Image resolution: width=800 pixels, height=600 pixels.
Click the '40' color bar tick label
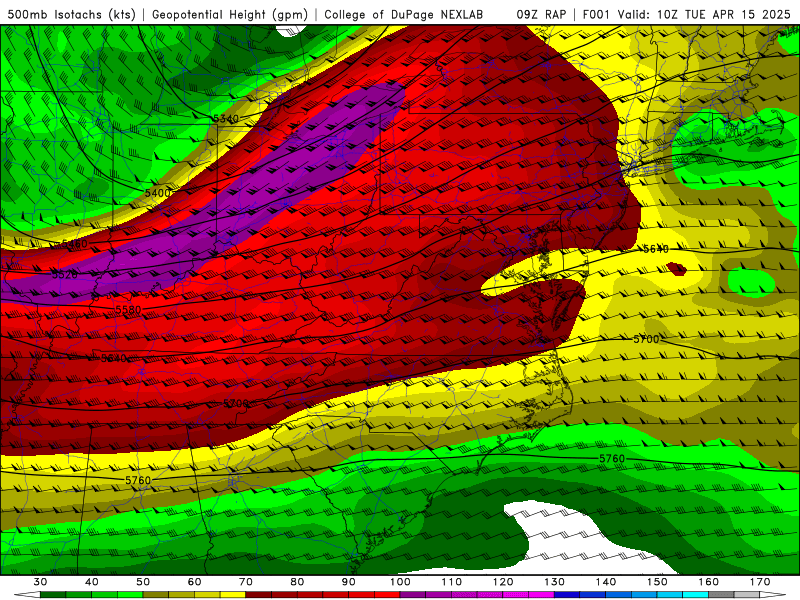pos(92,582)
